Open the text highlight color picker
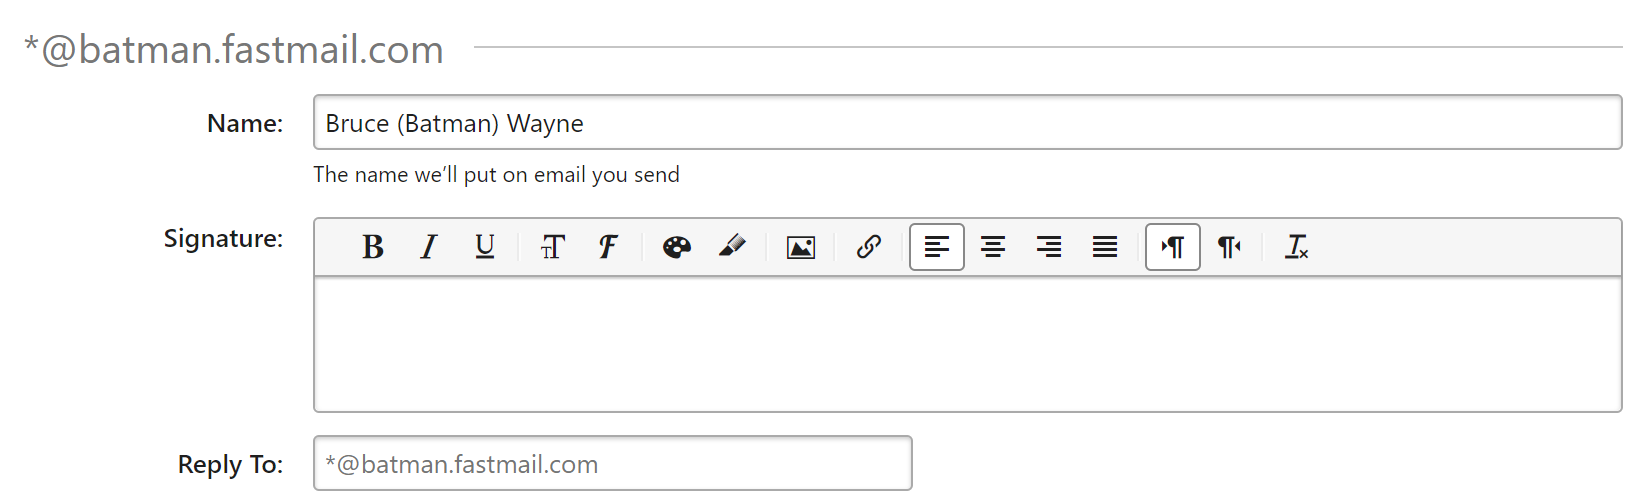This screenshot has width=1645, height=500. [x=733, y=247]
